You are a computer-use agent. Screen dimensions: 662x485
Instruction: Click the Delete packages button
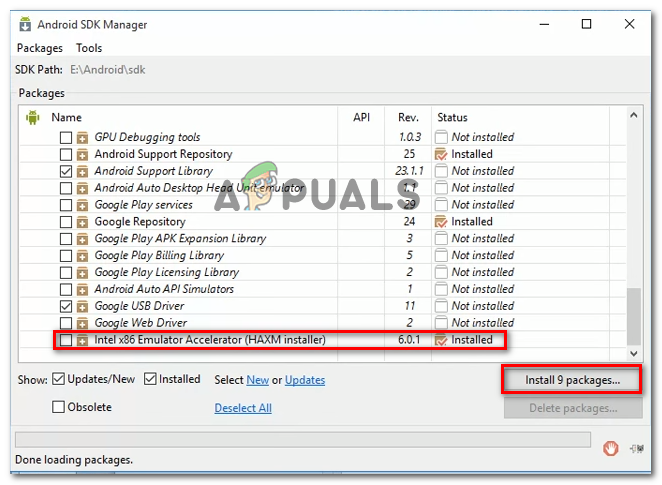pos(573,408)
